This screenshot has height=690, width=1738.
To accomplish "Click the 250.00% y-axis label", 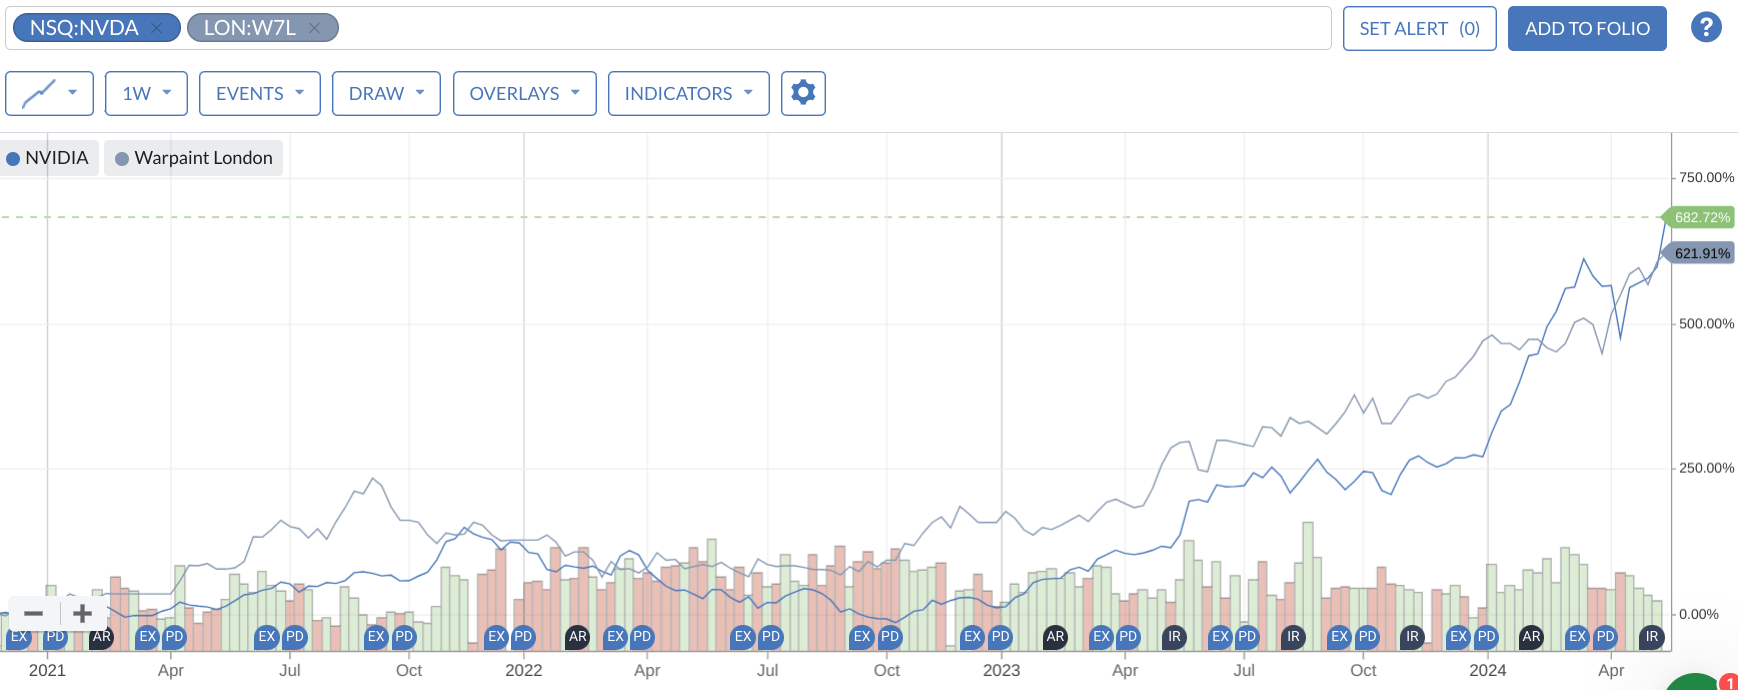I will [1706, 467].
